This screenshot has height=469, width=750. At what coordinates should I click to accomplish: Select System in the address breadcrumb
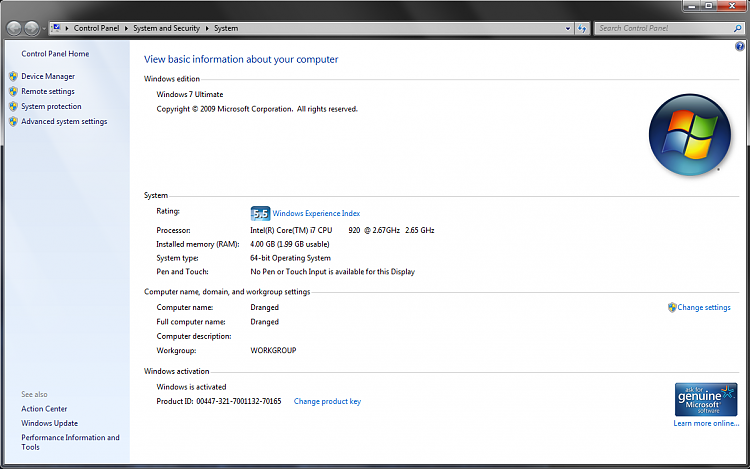226,28
